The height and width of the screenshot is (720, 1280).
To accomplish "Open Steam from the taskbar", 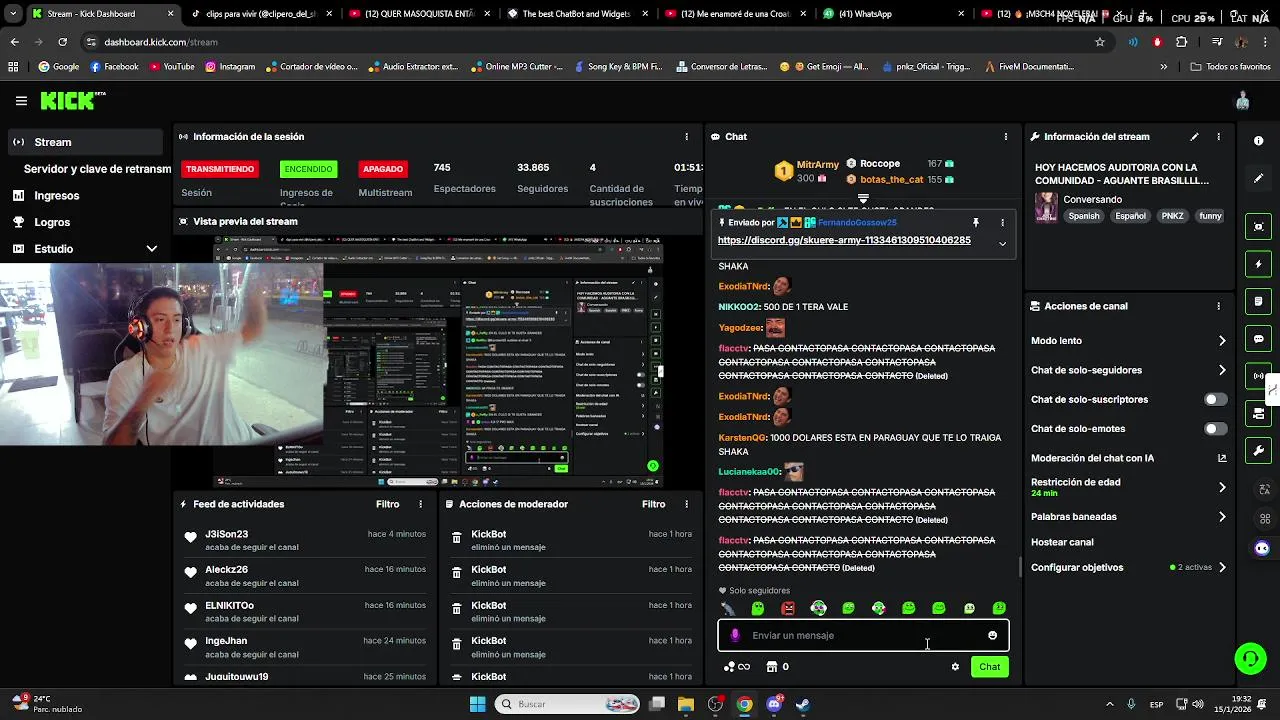I will [802, 704].
